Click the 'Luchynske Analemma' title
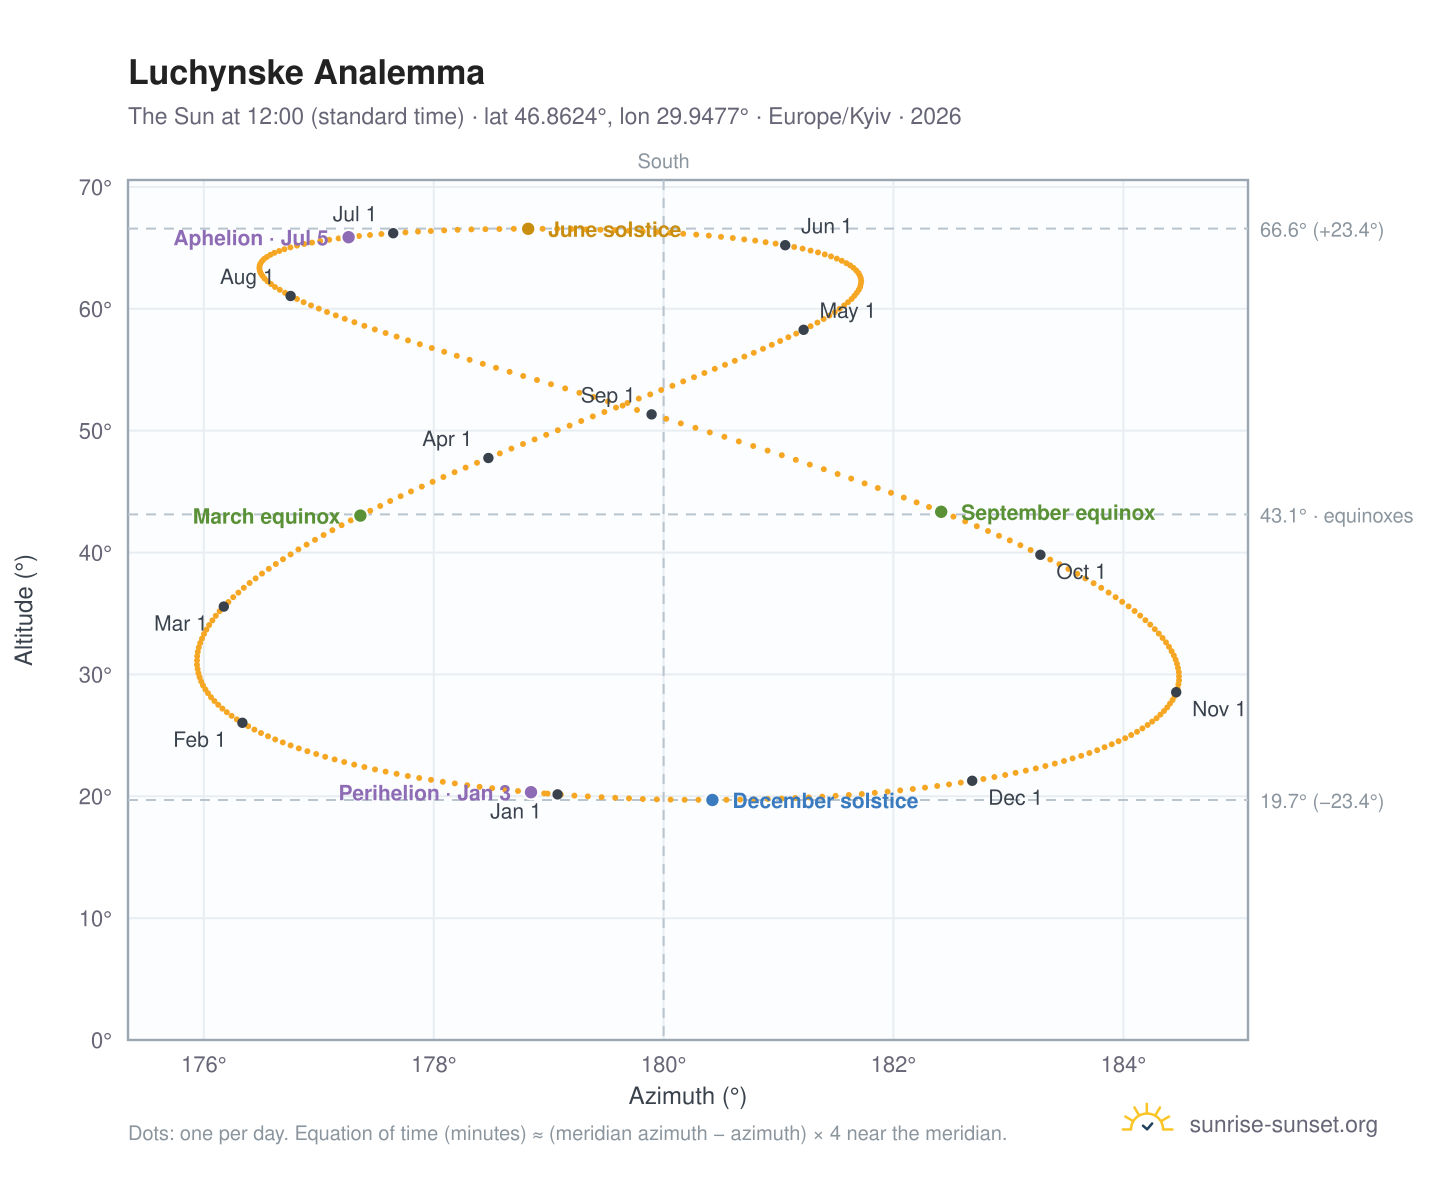1448x1188 pixels. [x=307, y=73]
